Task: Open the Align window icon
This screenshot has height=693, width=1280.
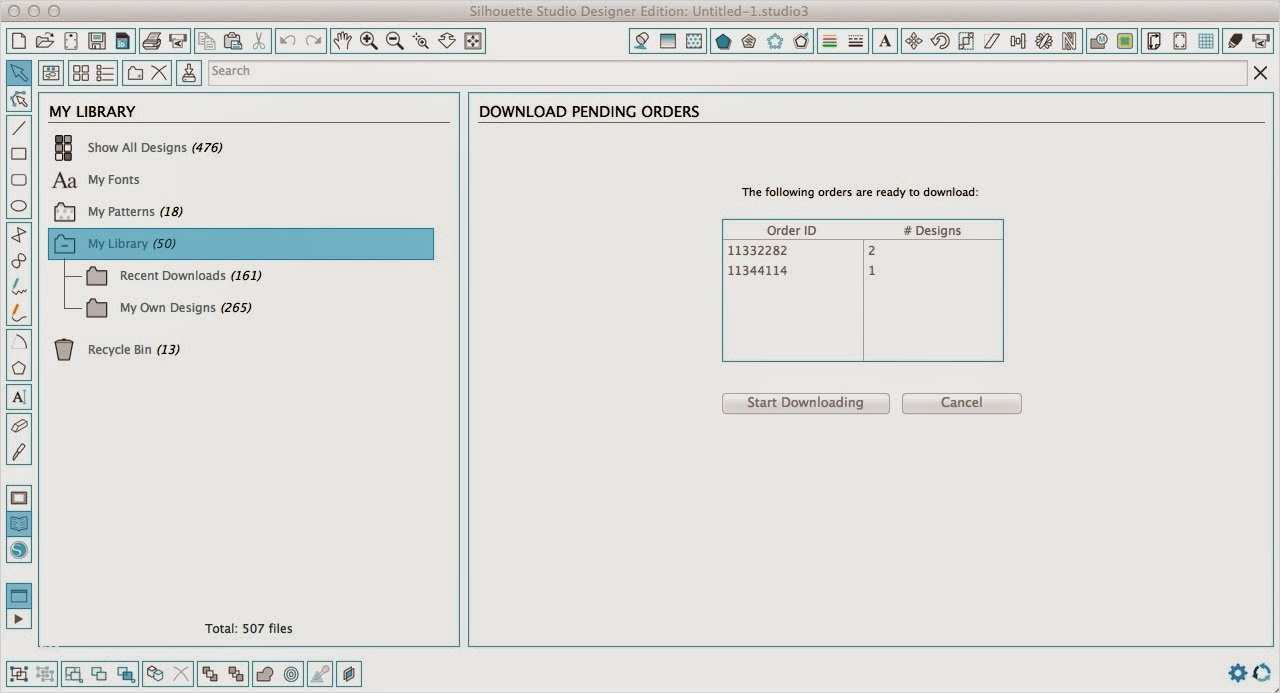Action: pyautogui.click(x=1018, y=41)
